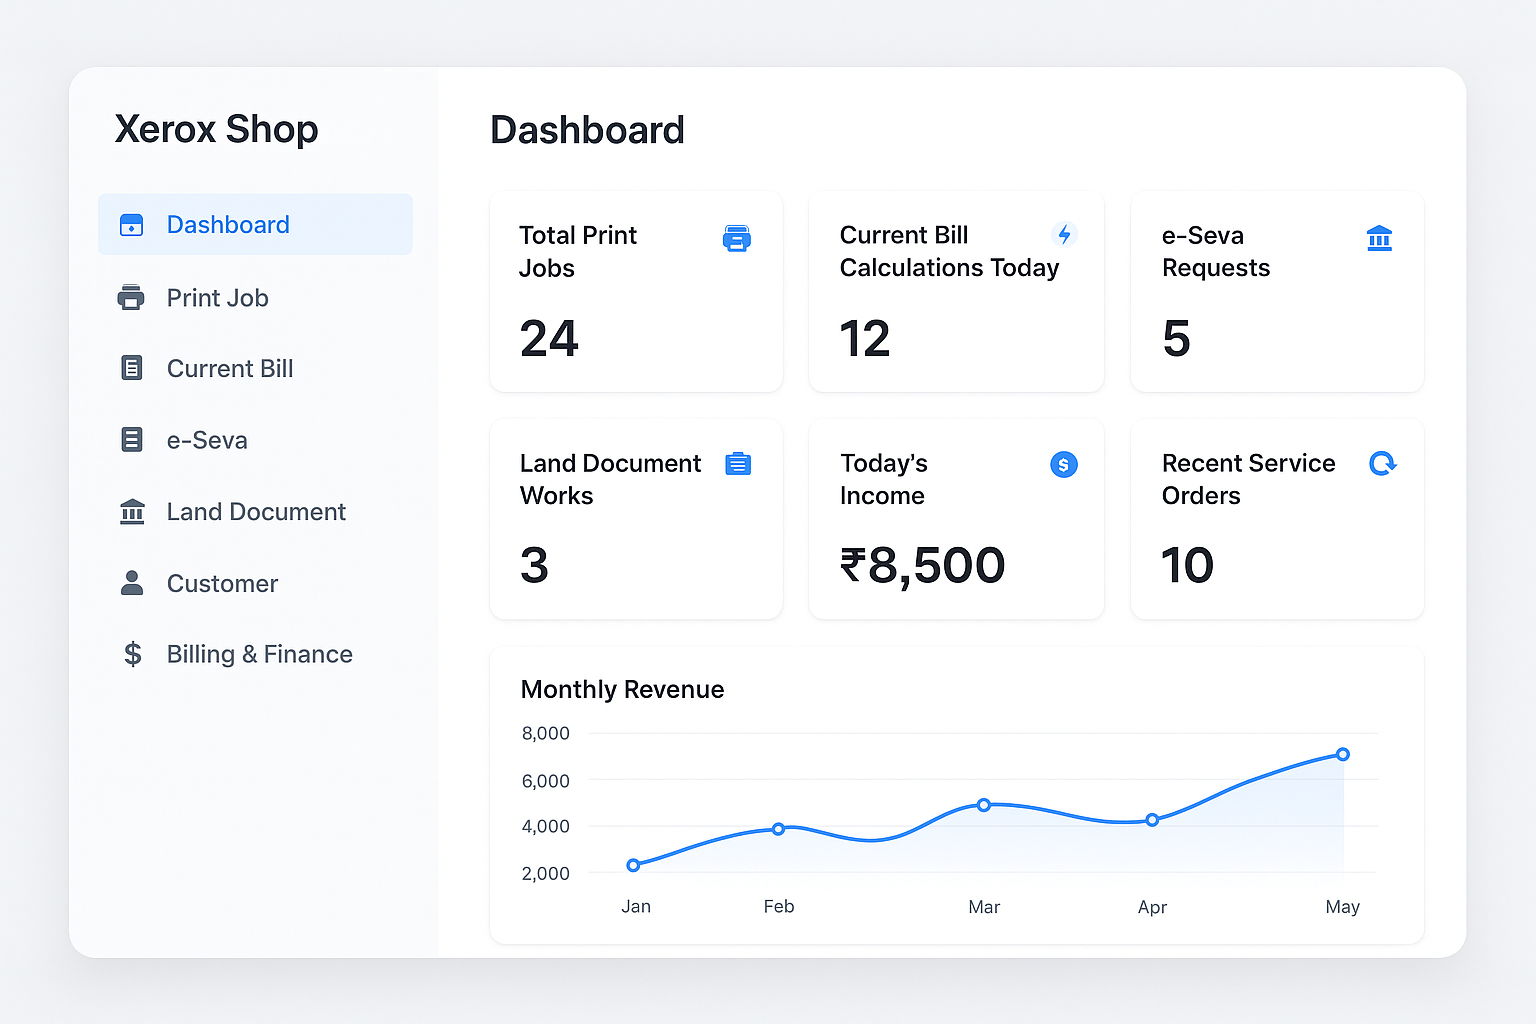Click the dollar sign icon beside Billing & Finance
Viewport: 1536px width, 1024px height.
point(132,654)
